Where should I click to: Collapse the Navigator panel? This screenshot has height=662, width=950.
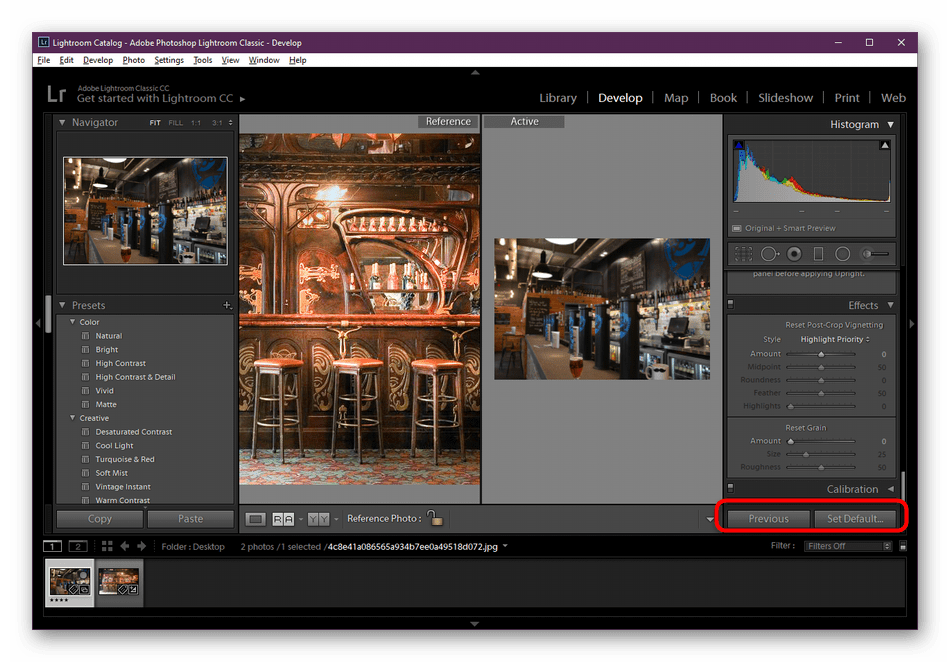(62, 122)
